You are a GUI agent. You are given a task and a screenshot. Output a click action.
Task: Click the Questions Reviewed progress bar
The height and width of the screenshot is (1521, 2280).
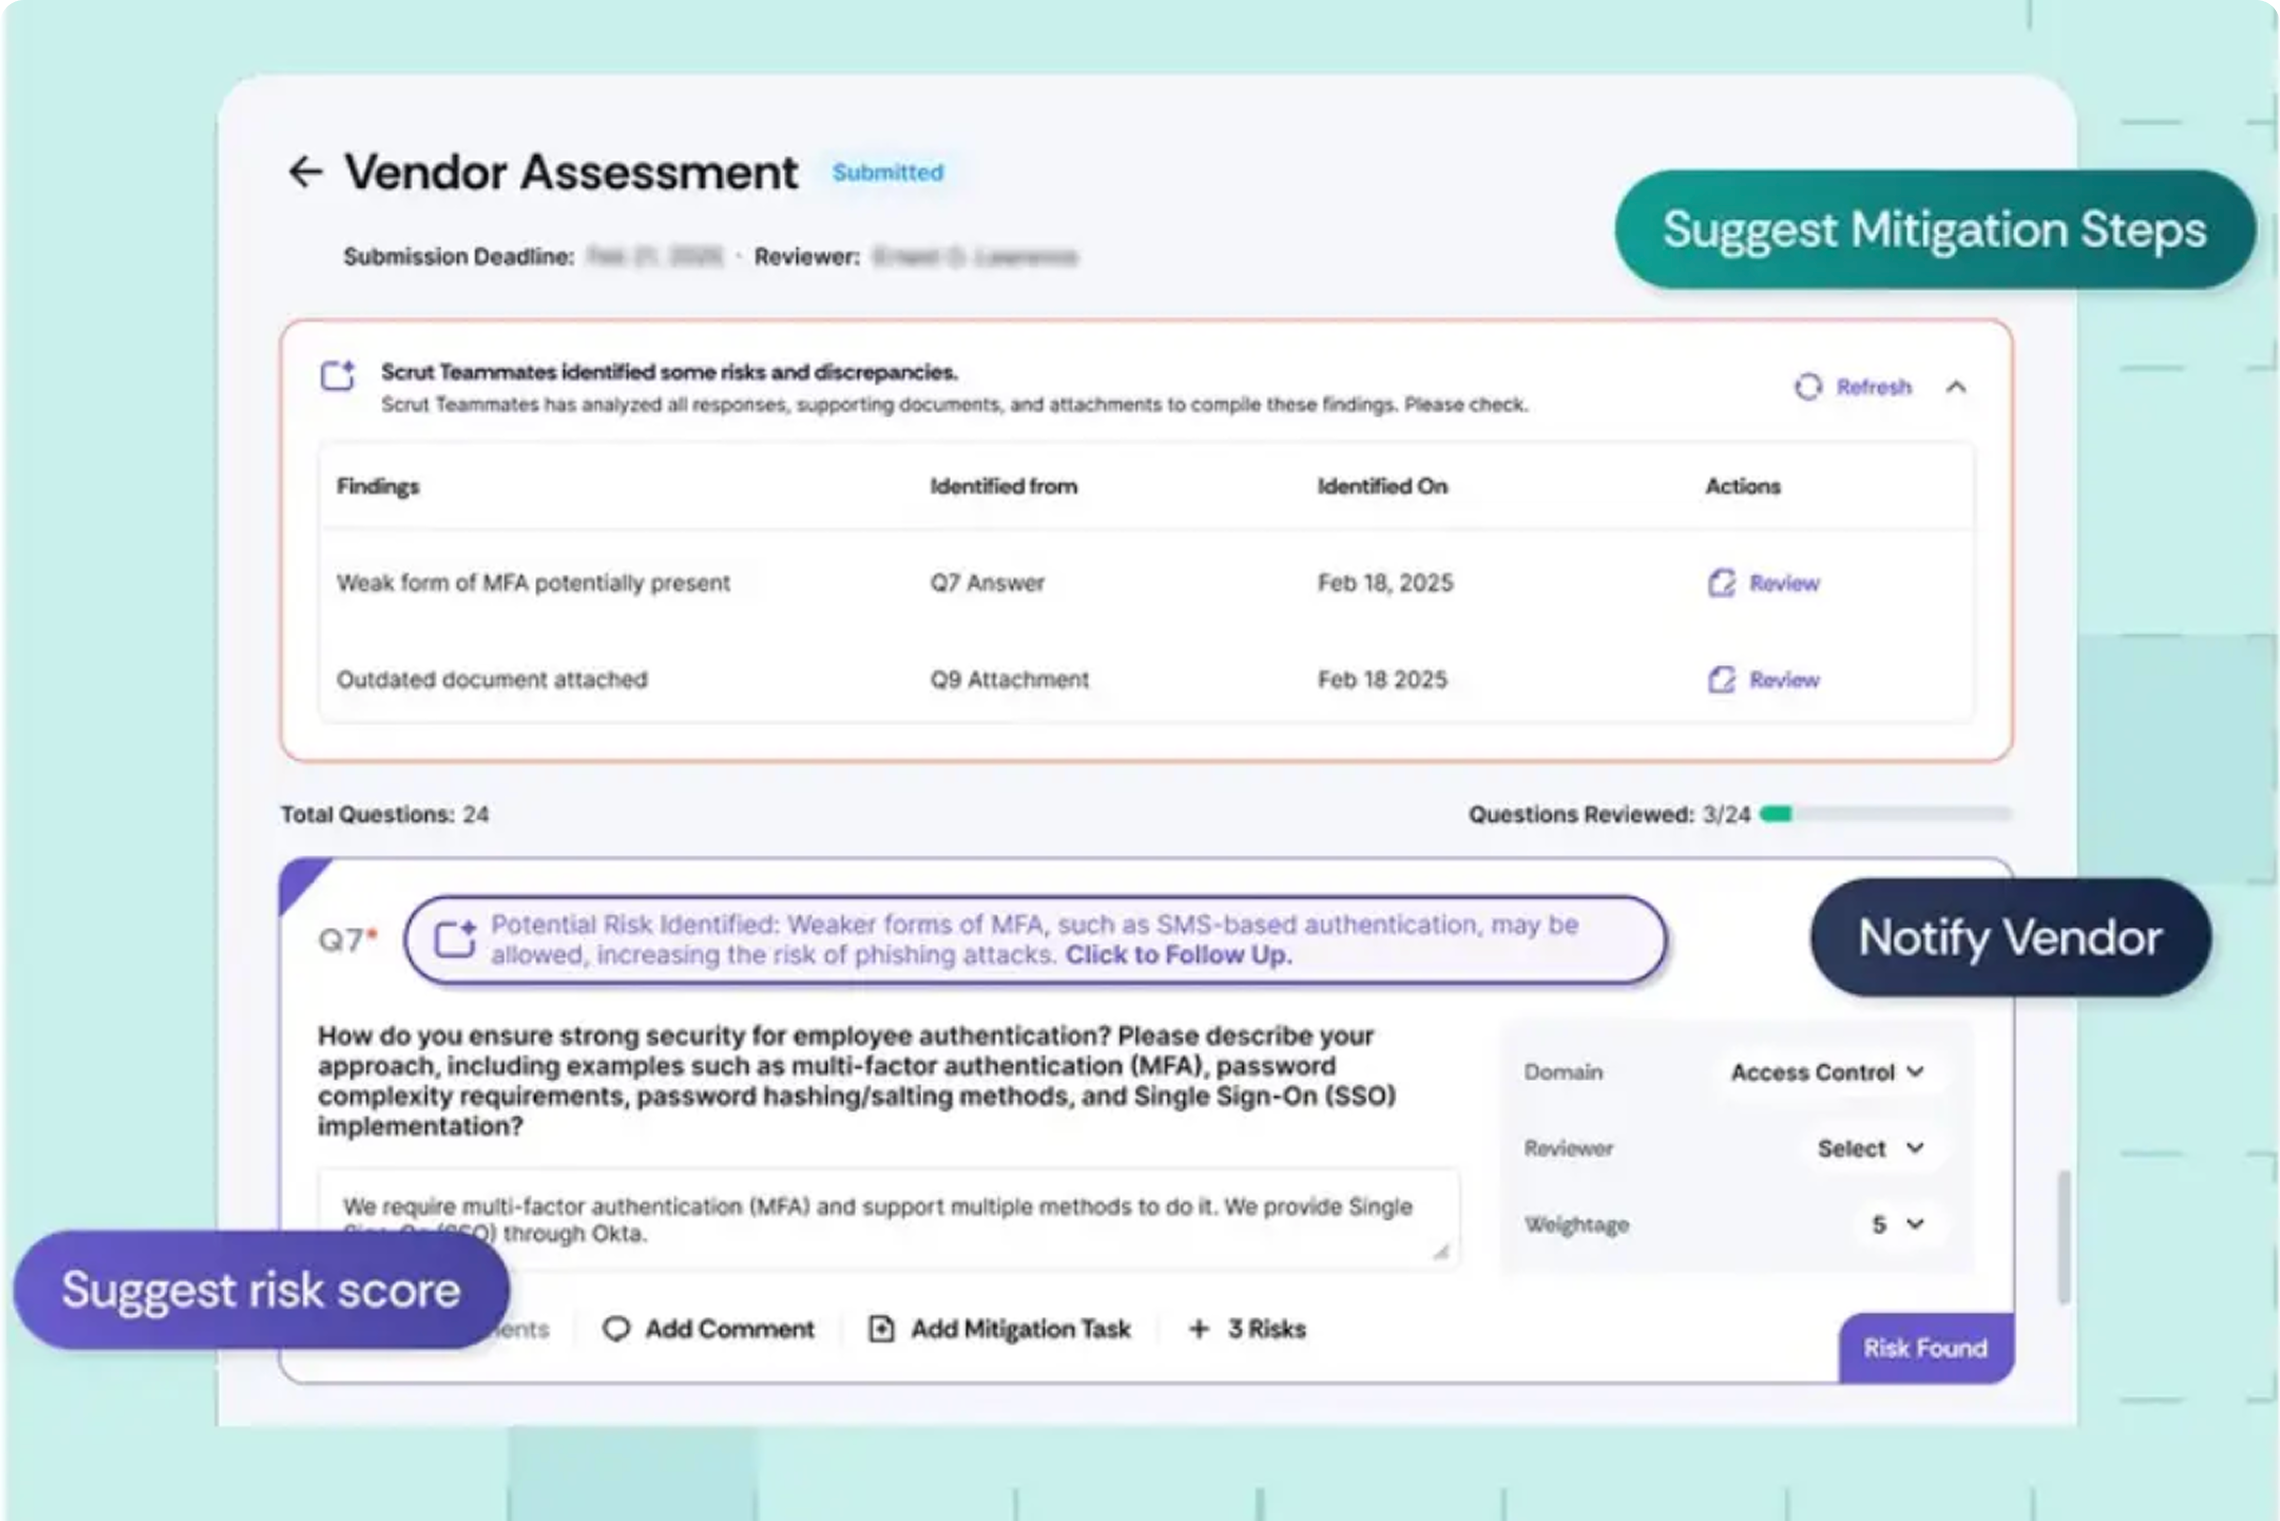click(x=1885, y=814)
